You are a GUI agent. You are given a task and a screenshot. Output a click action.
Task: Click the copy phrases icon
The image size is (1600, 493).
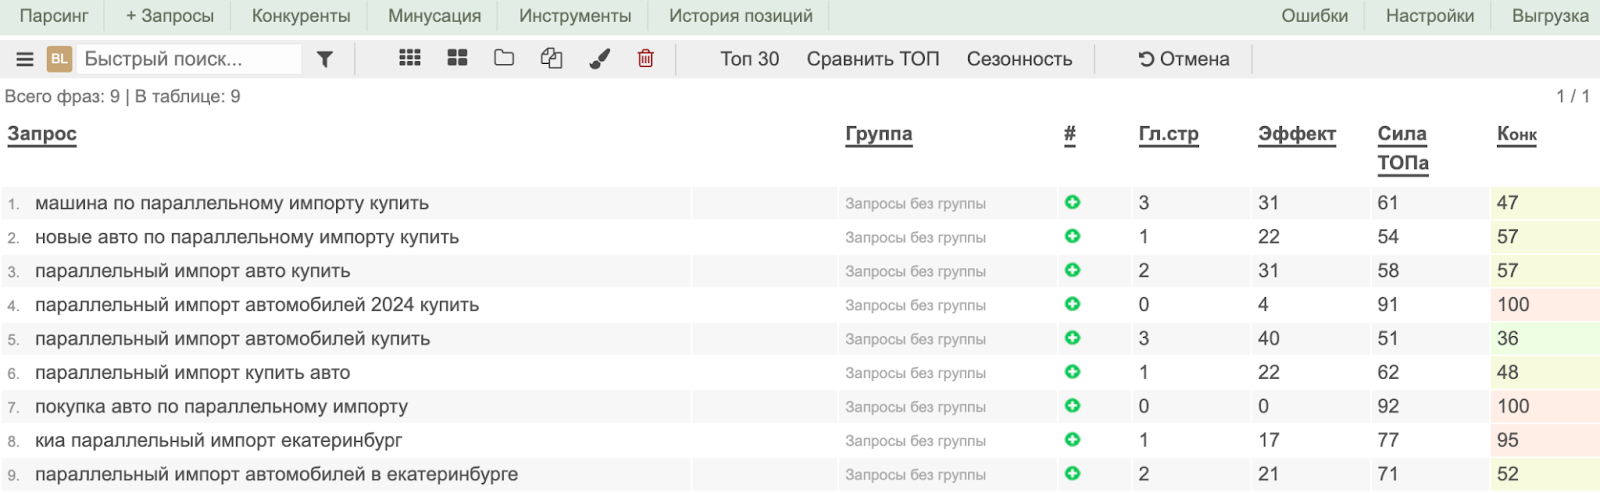point(551,59)
